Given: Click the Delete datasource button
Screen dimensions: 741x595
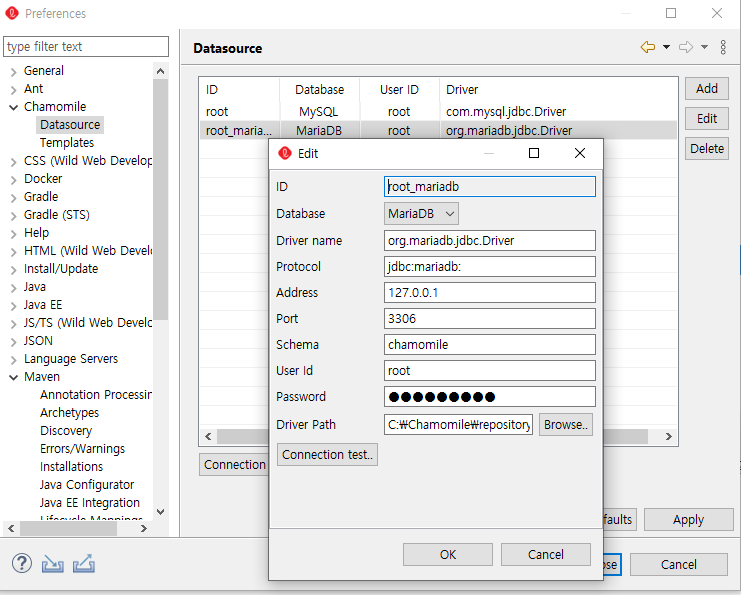Looking at the screenshot, I should 707,148.
